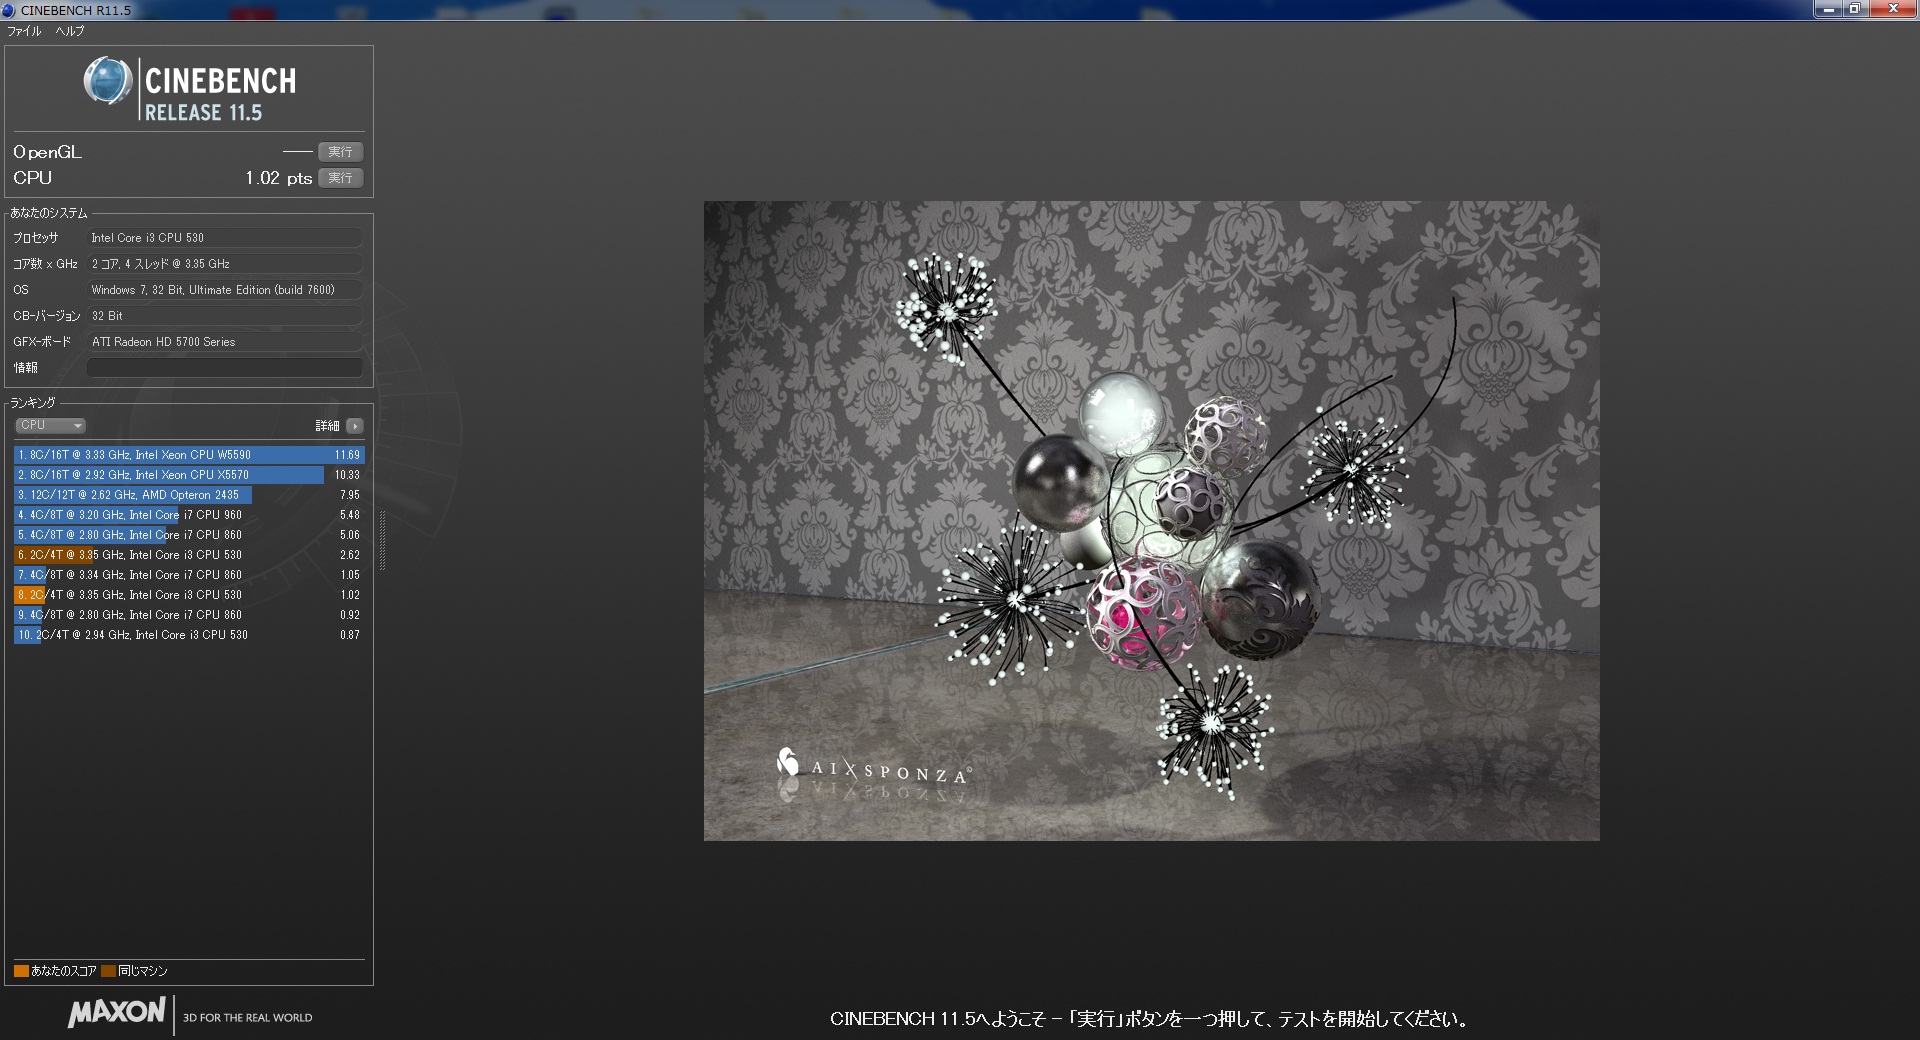Select ranking row 10, Core i3 530 at 2.94 GHz
Screen dimensions: 1920x1040
[x=189, y=635]
